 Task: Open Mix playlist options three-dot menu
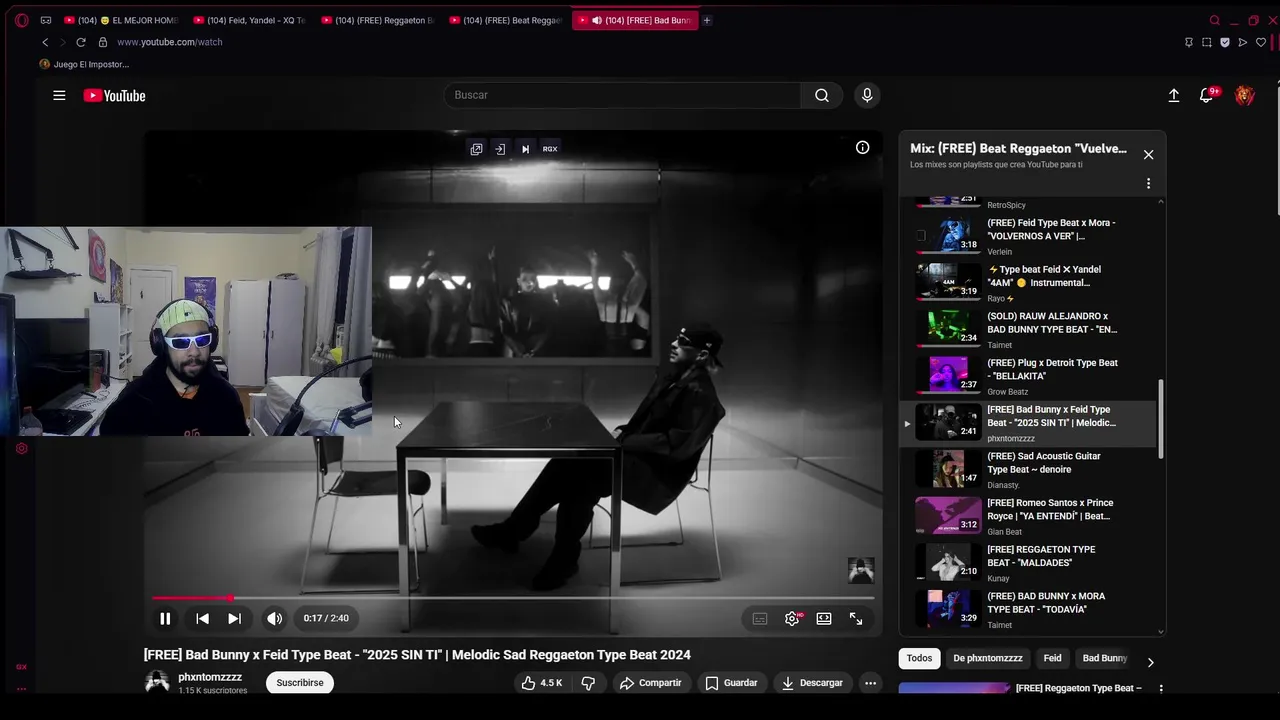tap(1148, 183)
